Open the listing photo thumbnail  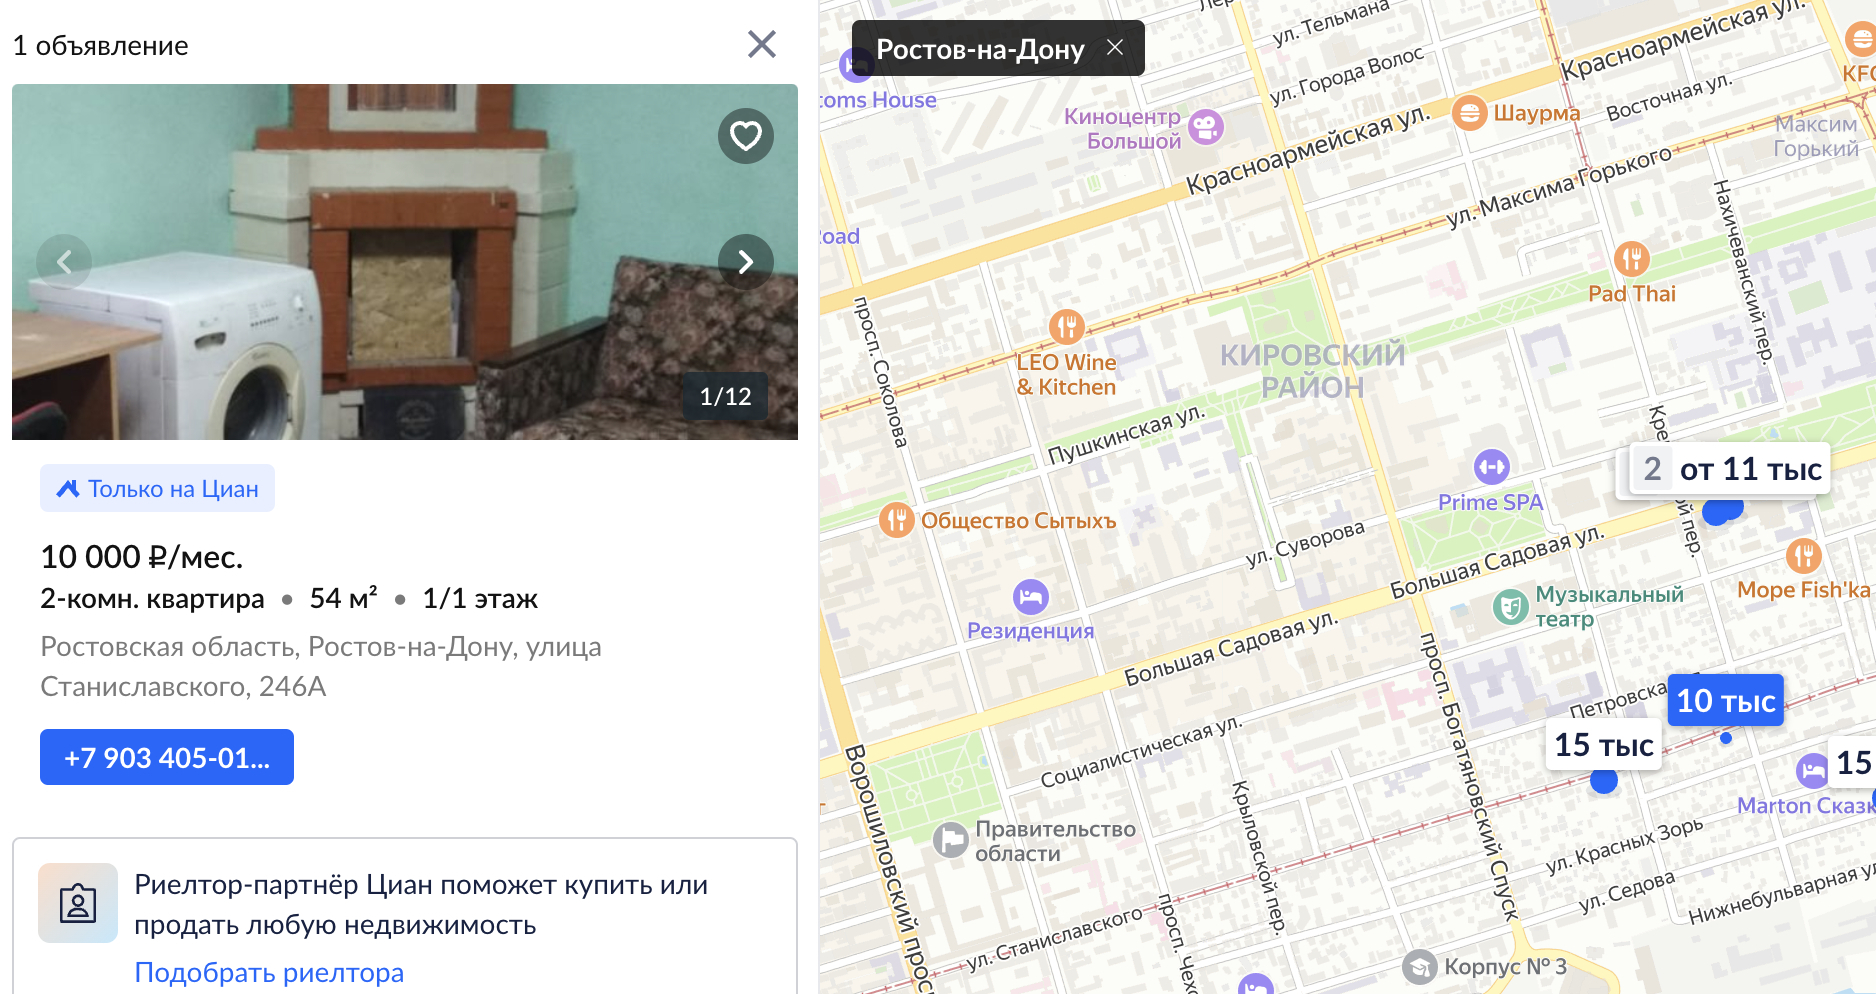click(405, 262)
